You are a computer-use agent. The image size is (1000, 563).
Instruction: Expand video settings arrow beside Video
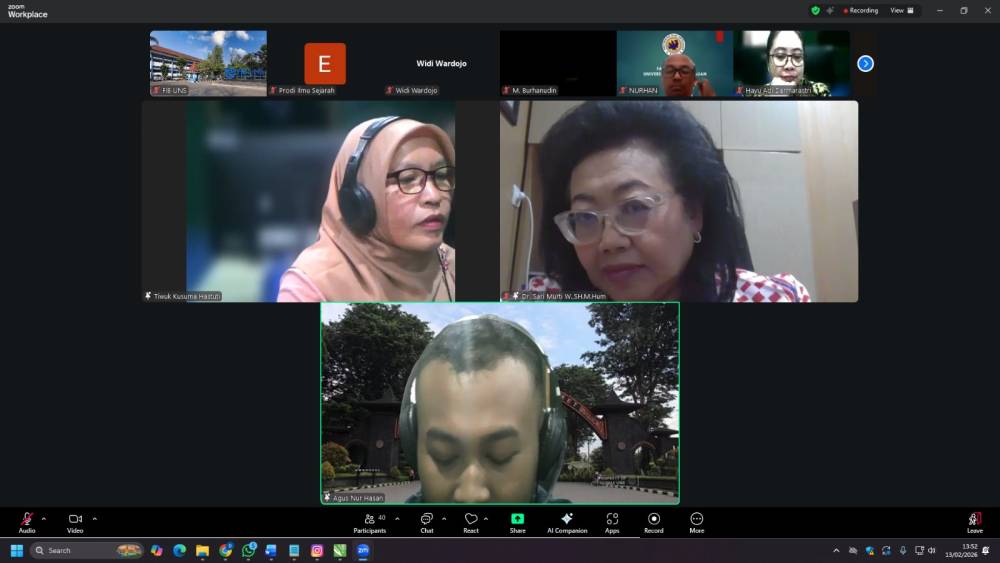click(x=95, y=518)
